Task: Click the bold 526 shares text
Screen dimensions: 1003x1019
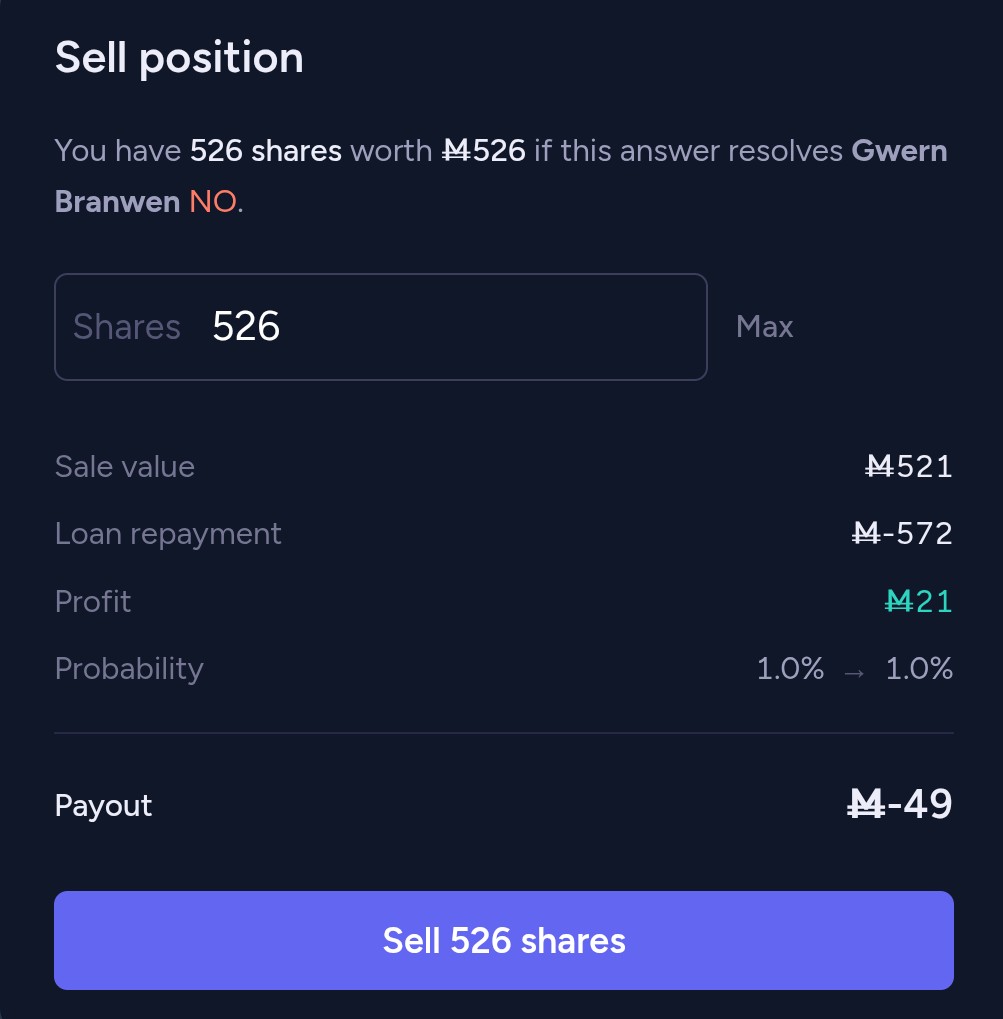Action: click(x=266, y=151)
